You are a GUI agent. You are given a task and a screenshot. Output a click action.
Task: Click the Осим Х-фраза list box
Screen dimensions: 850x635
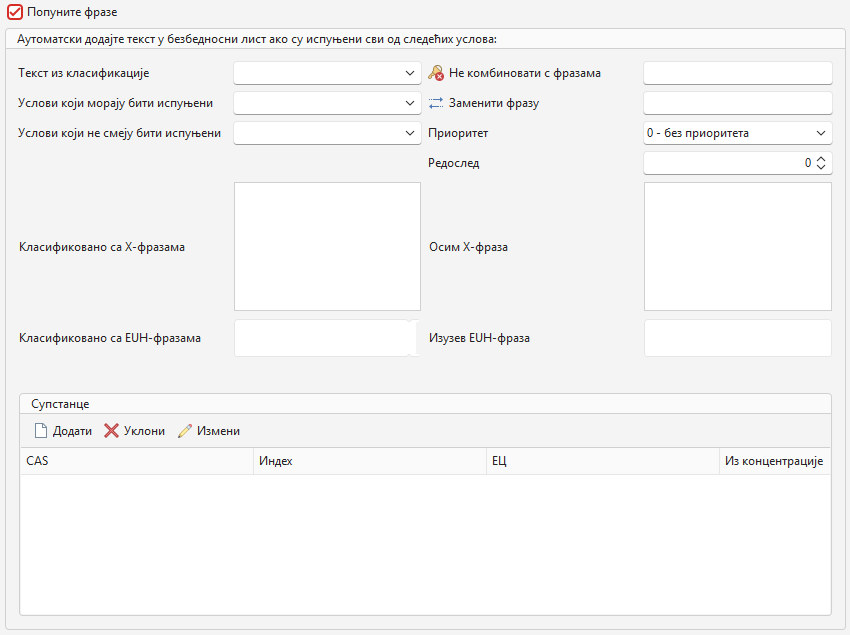click(737, 246)
